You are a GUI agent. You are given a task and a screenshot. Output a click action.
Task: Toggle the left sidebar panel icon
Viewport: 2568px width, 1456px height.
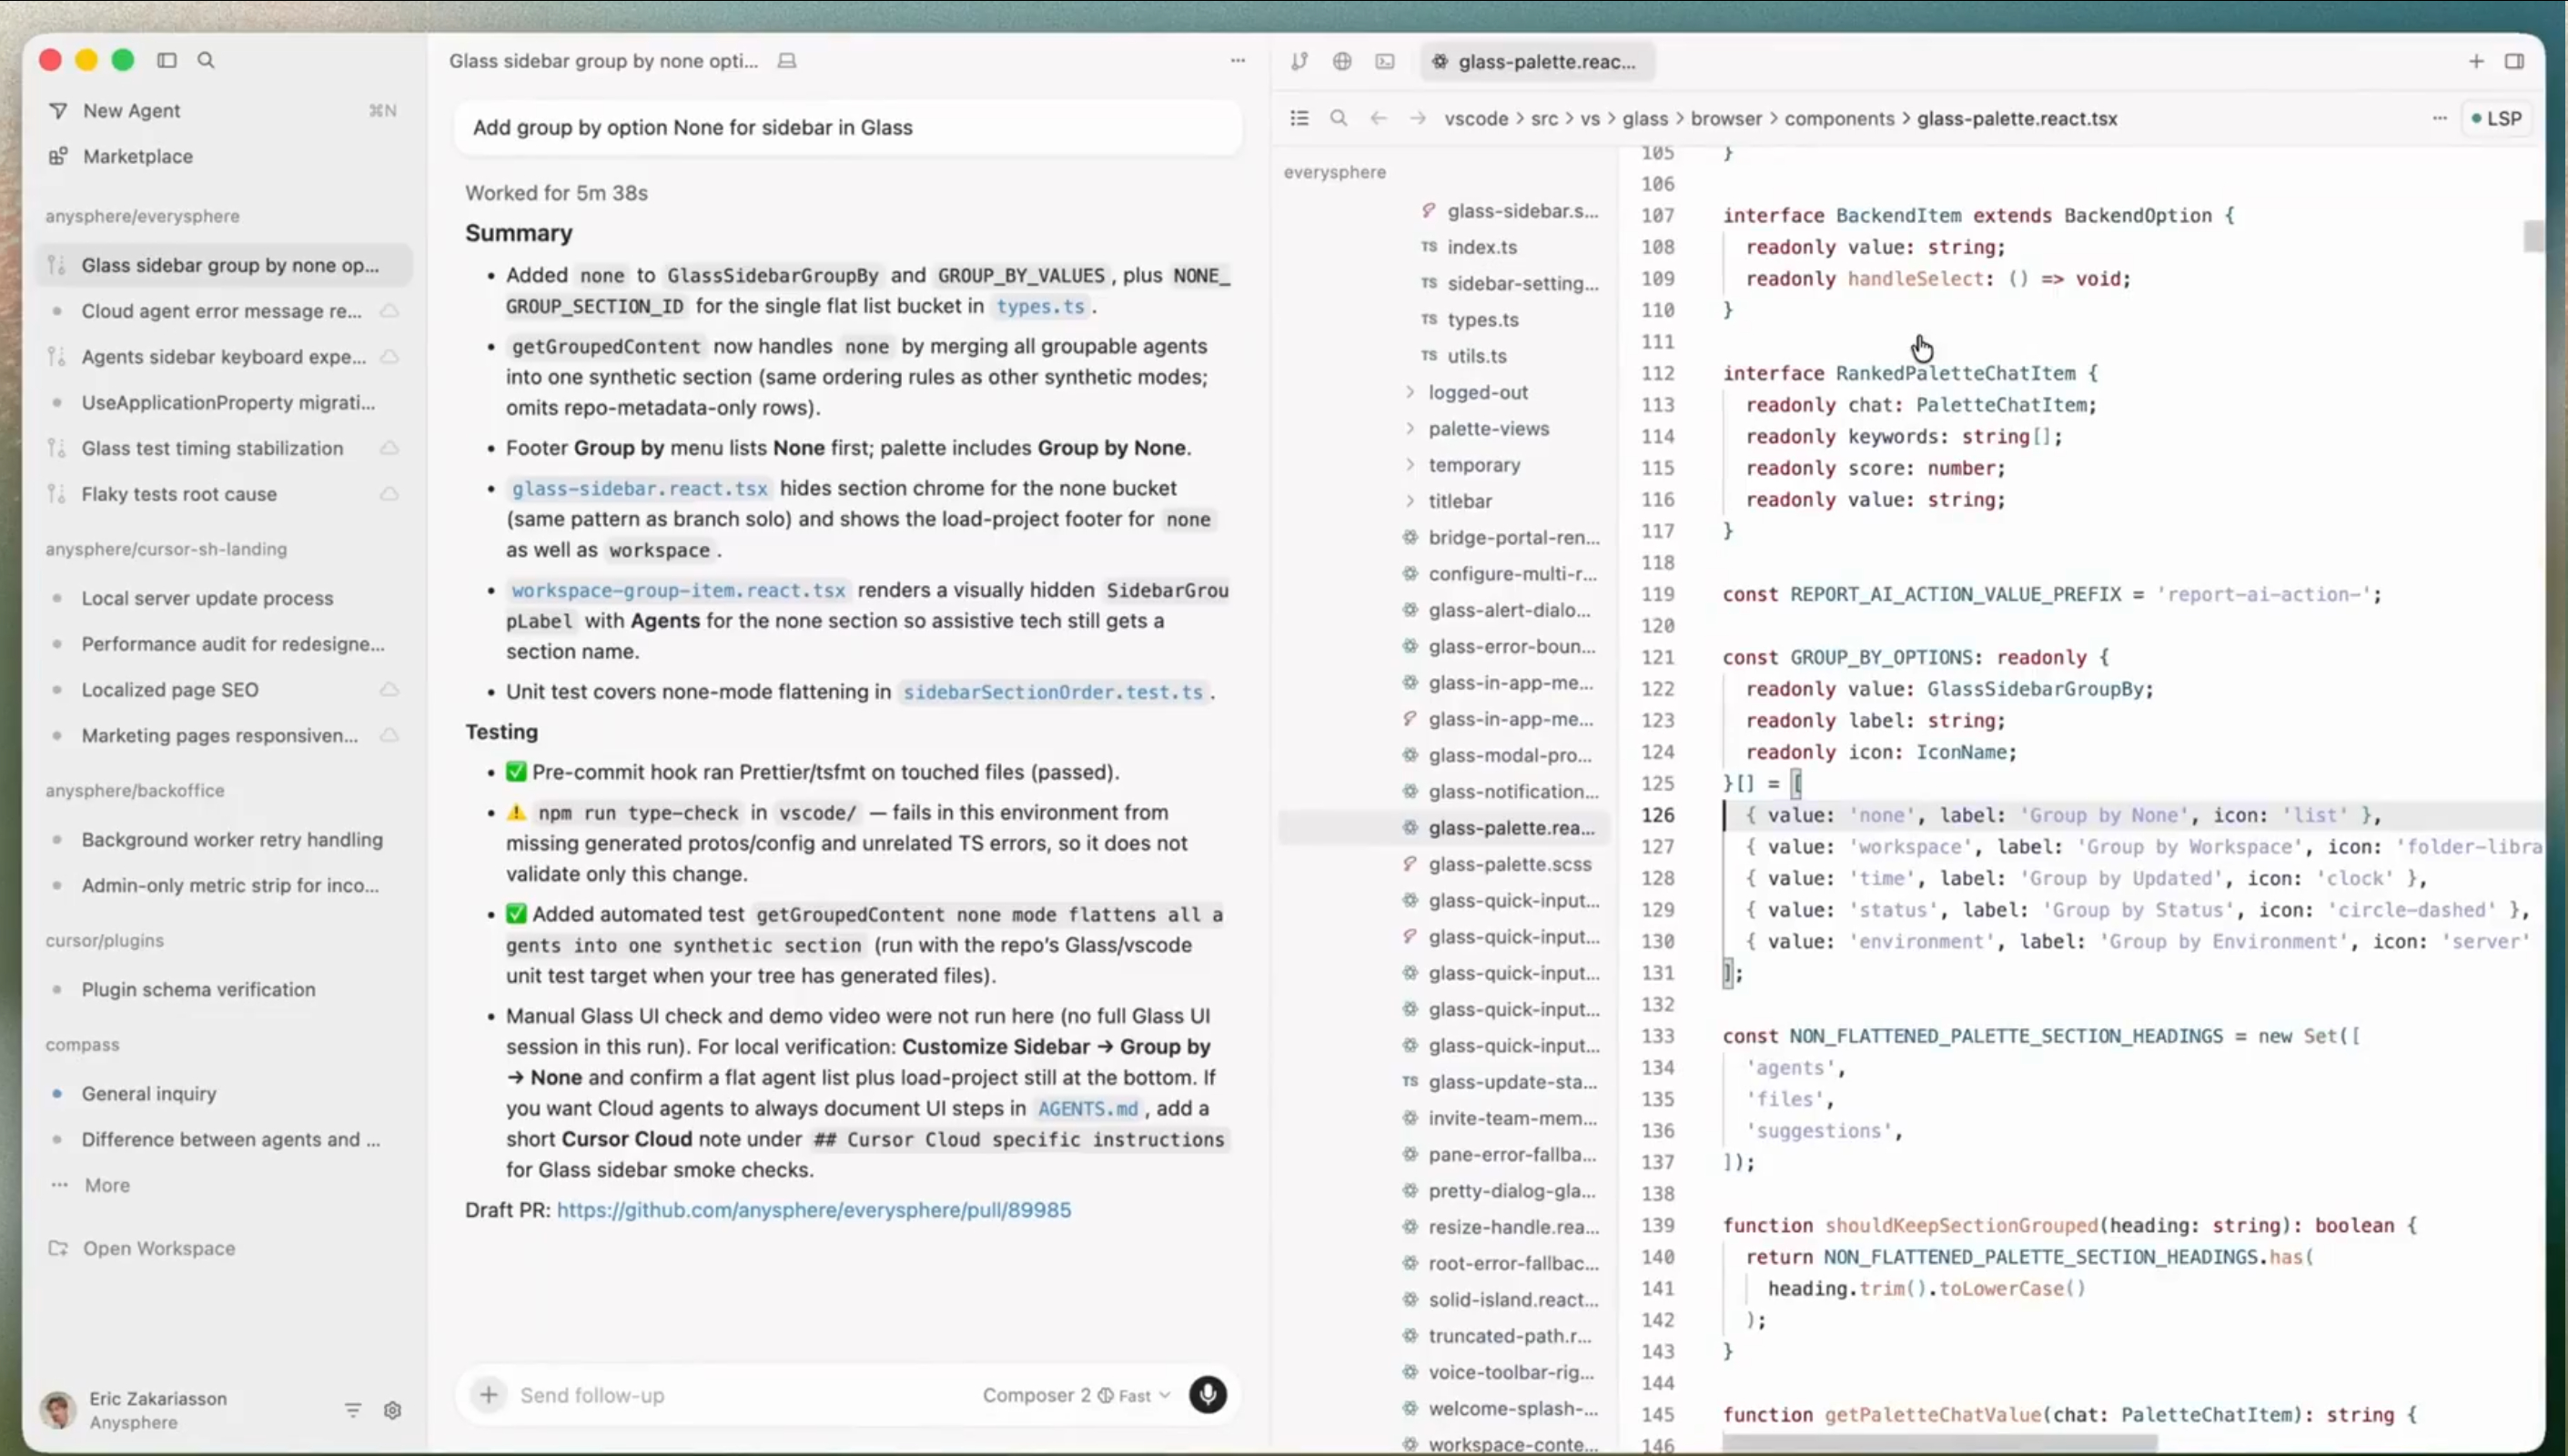coord(167,60)
